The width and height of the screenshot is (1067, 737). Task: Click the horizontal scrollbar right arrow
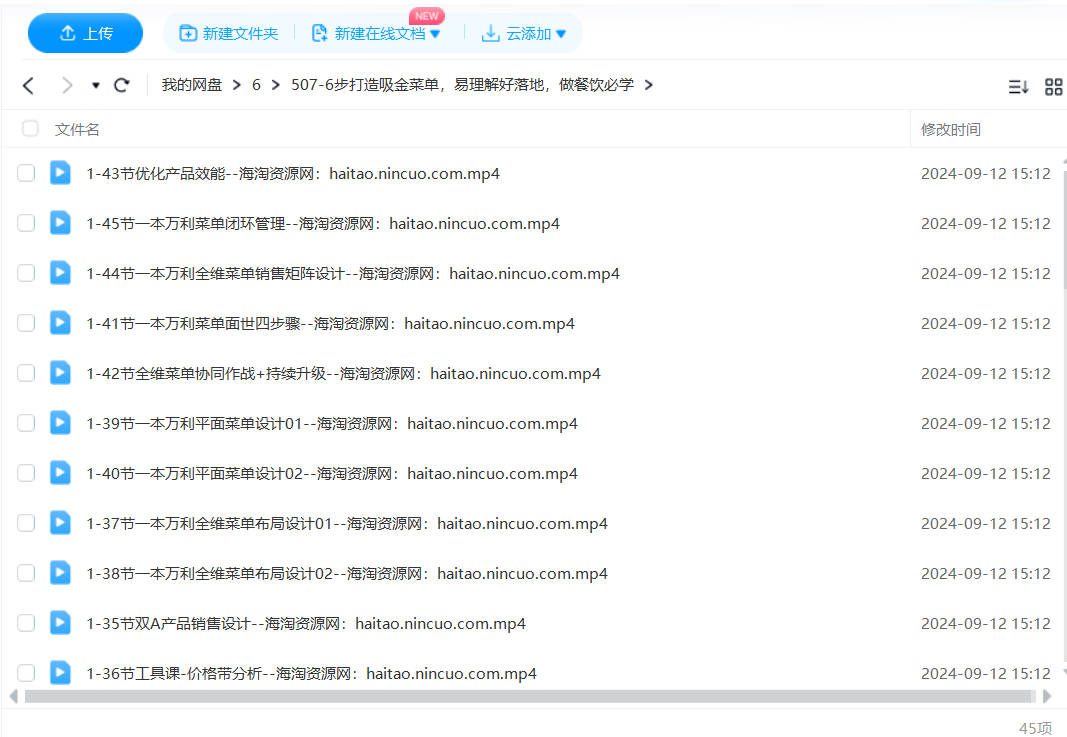click(1047, 696)
